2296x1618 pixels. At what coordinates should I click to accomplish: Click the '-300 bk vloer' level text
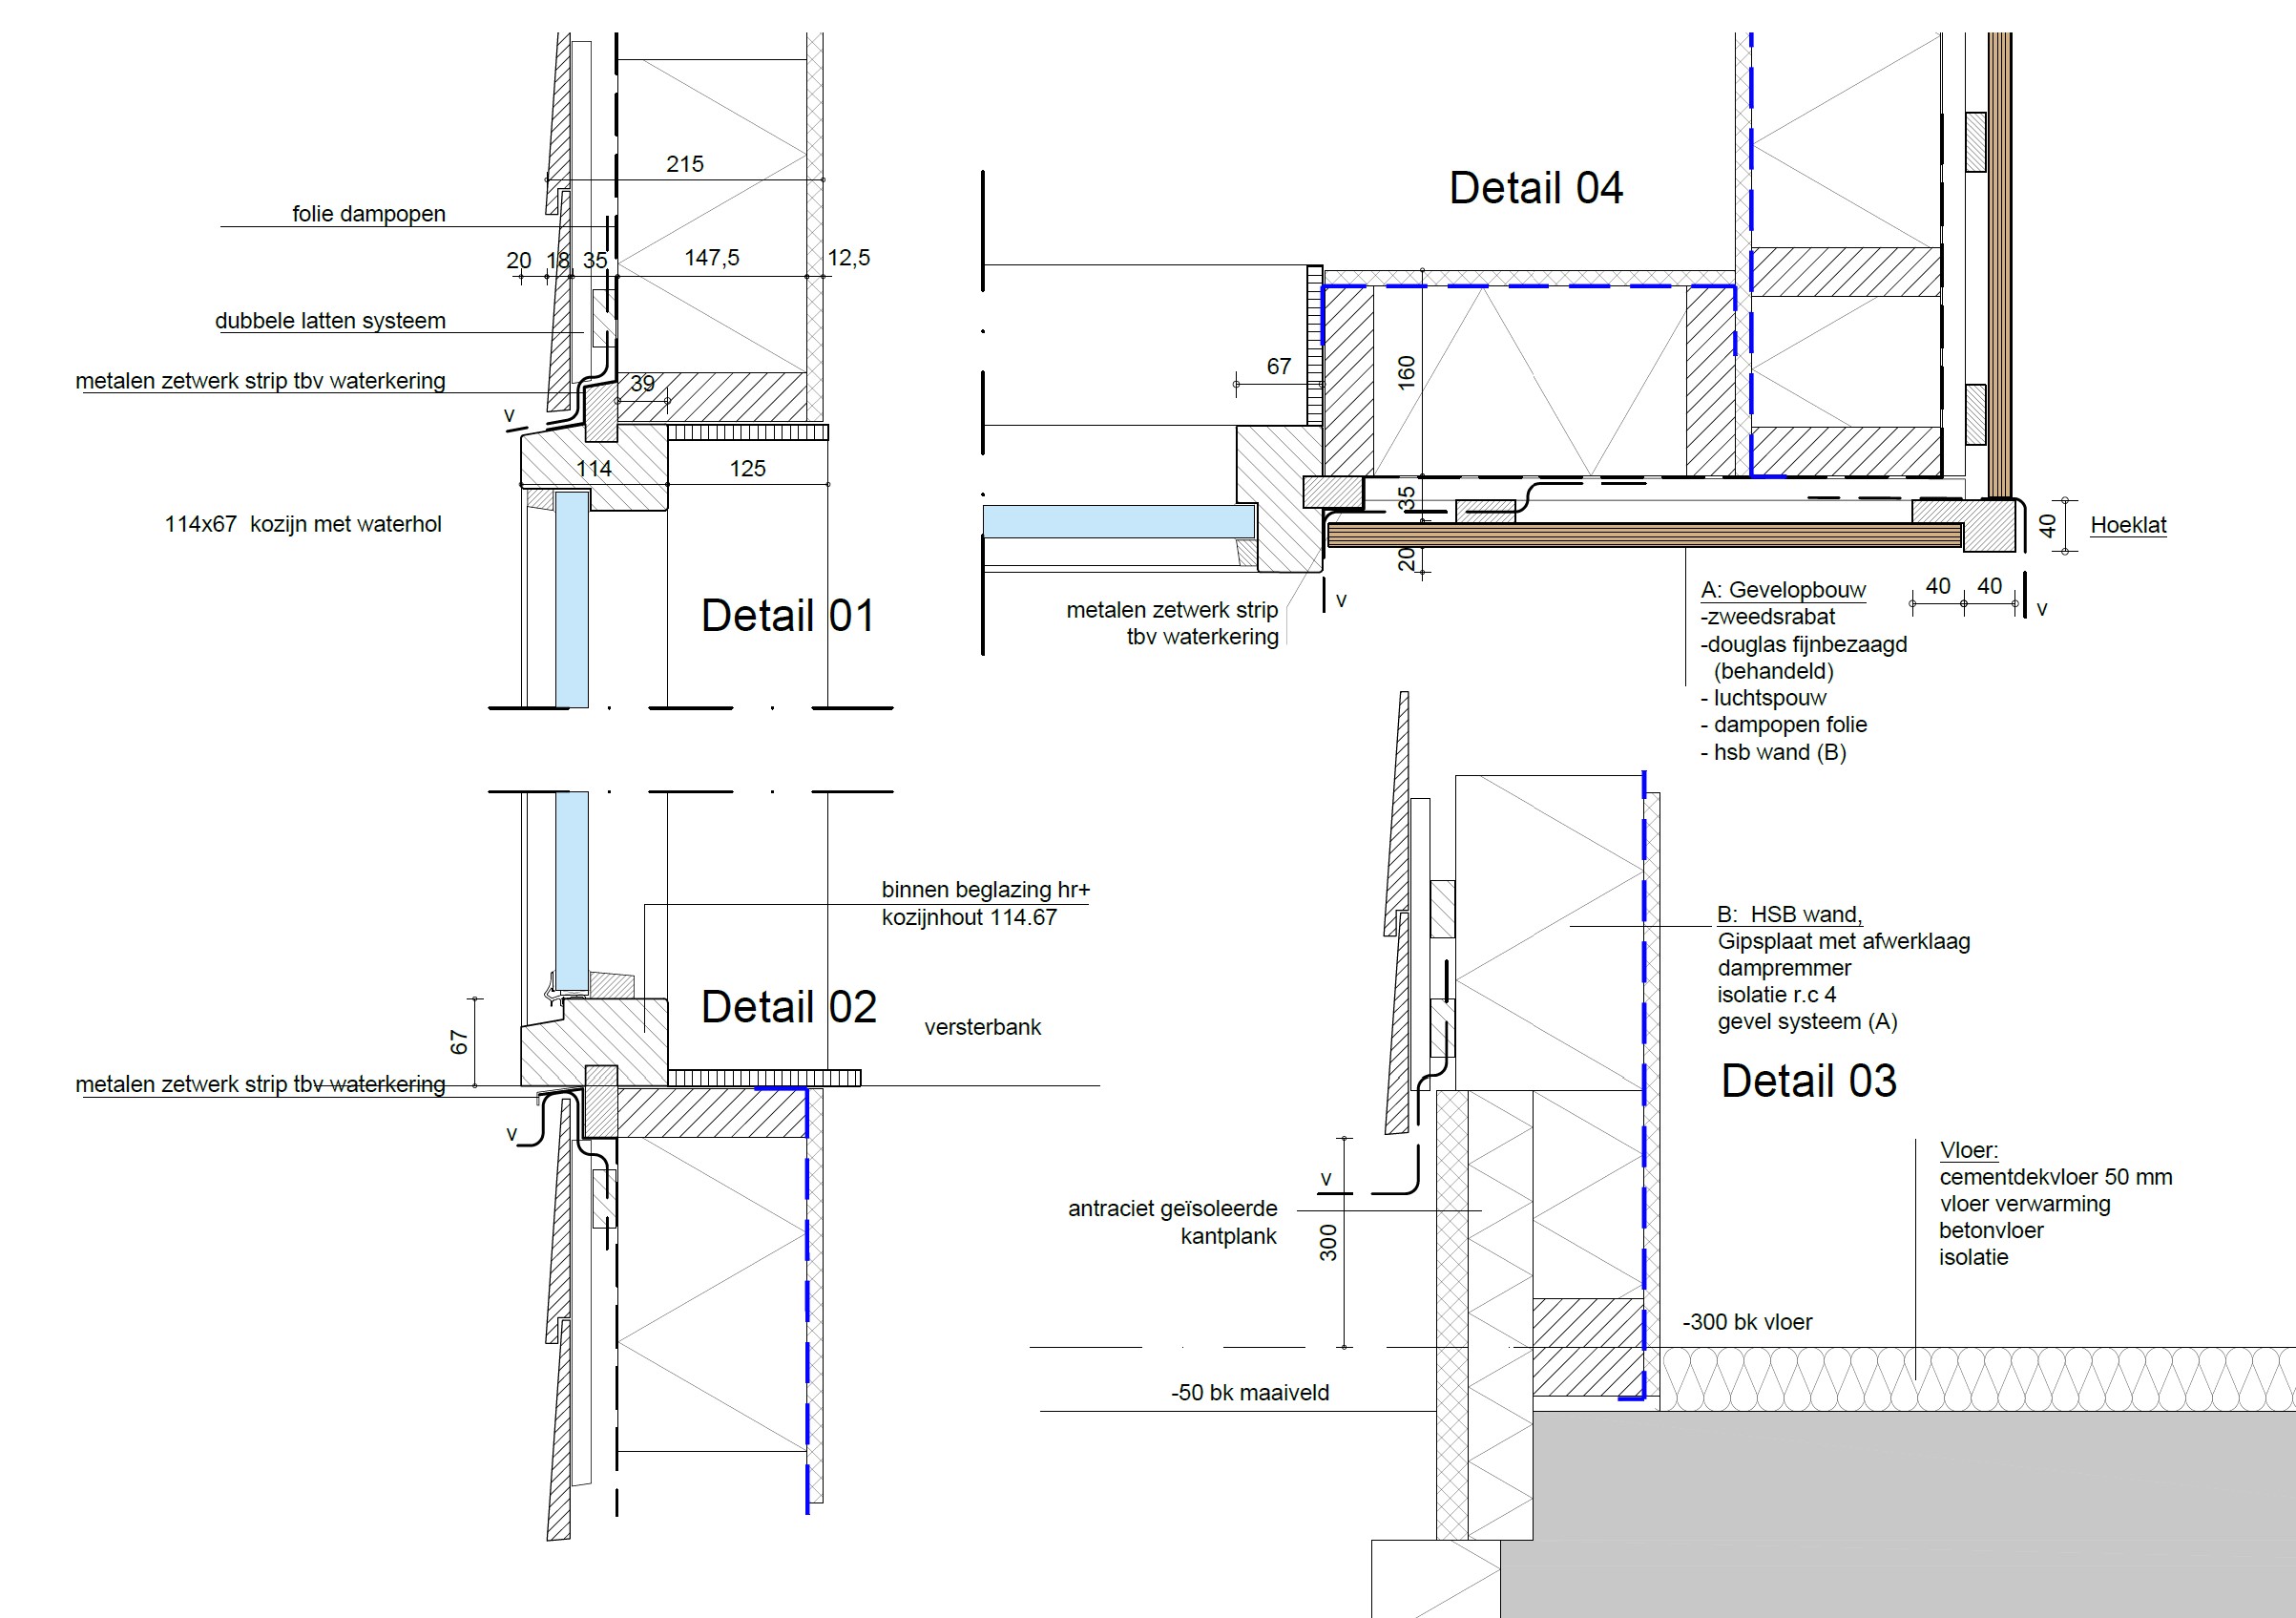1747,1321
